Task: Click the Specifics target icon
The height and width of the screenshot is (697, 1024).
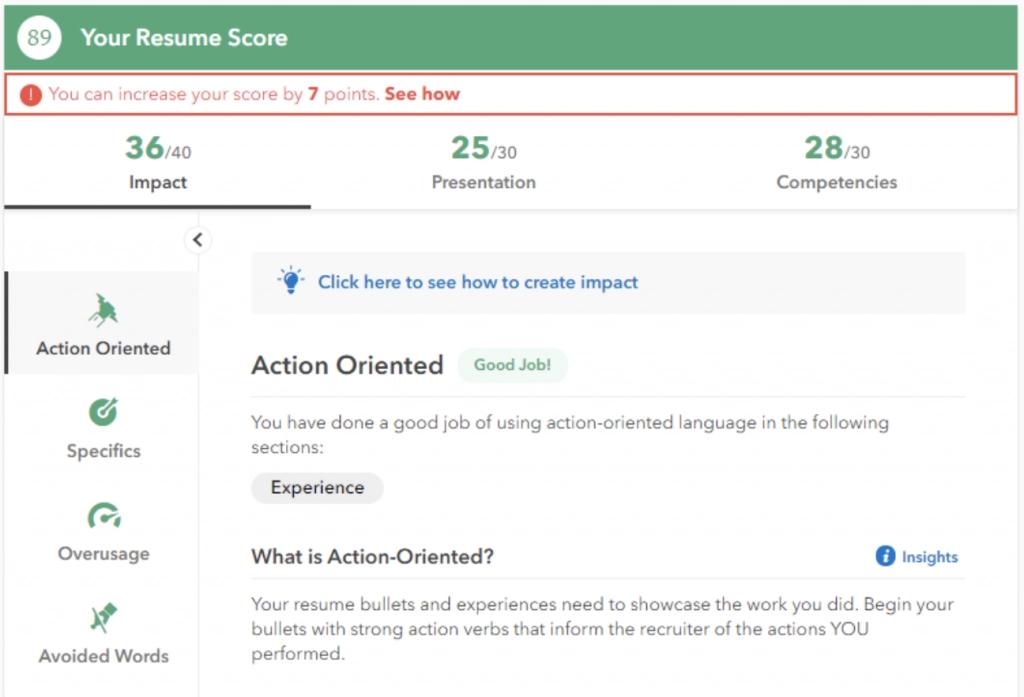Action: pyautogui.click(x=103, y=411)
